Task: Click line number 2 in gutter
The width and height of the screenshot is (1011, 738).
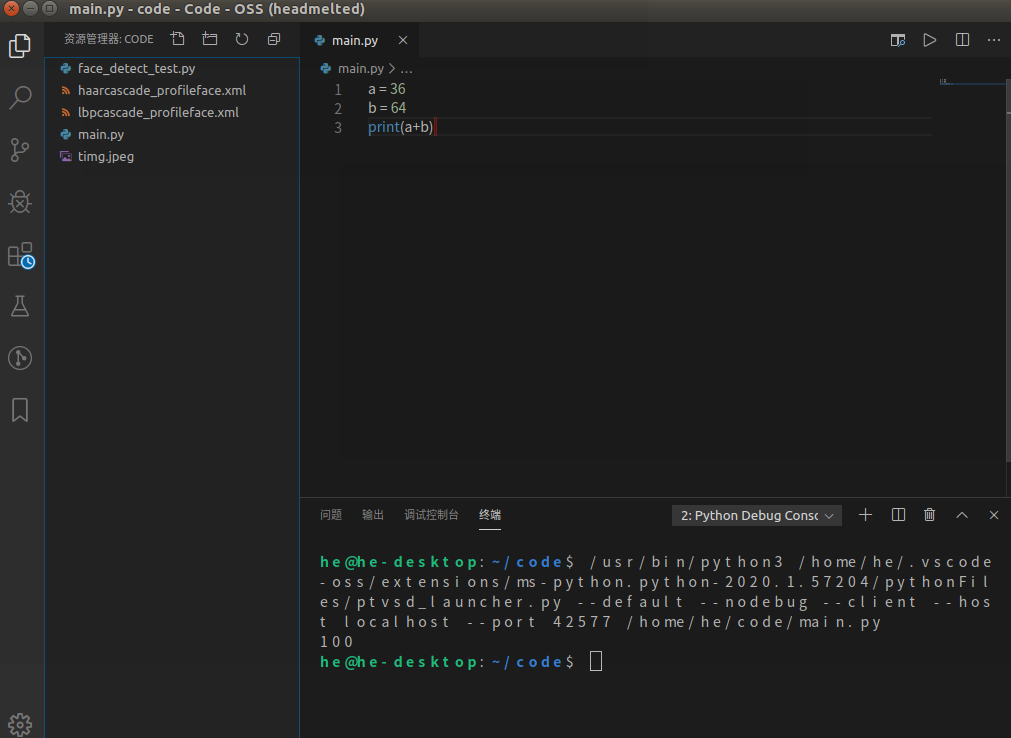Action: (x=338, y=108)
